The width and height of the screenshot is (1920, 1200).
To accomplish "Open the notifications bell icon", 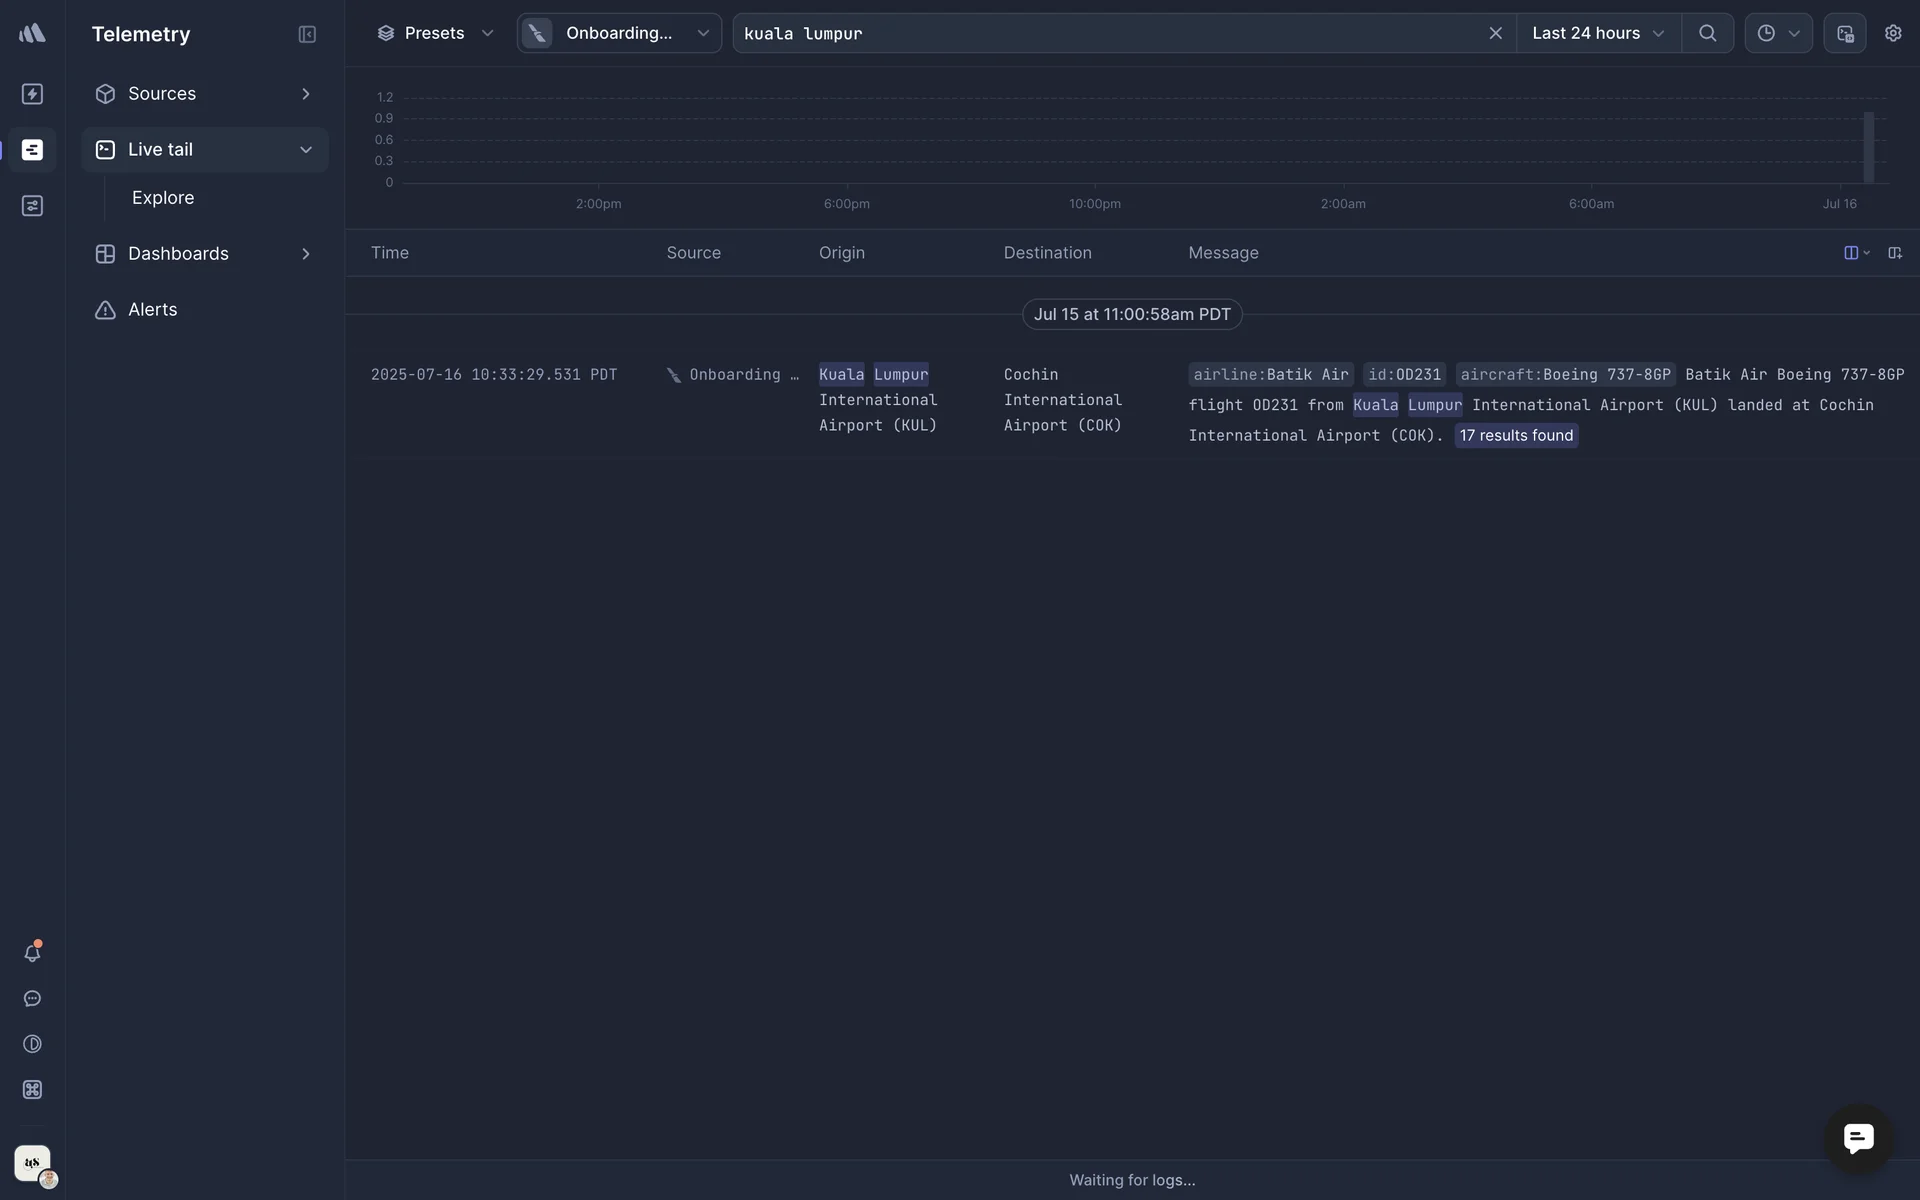I will click(32, 953).
